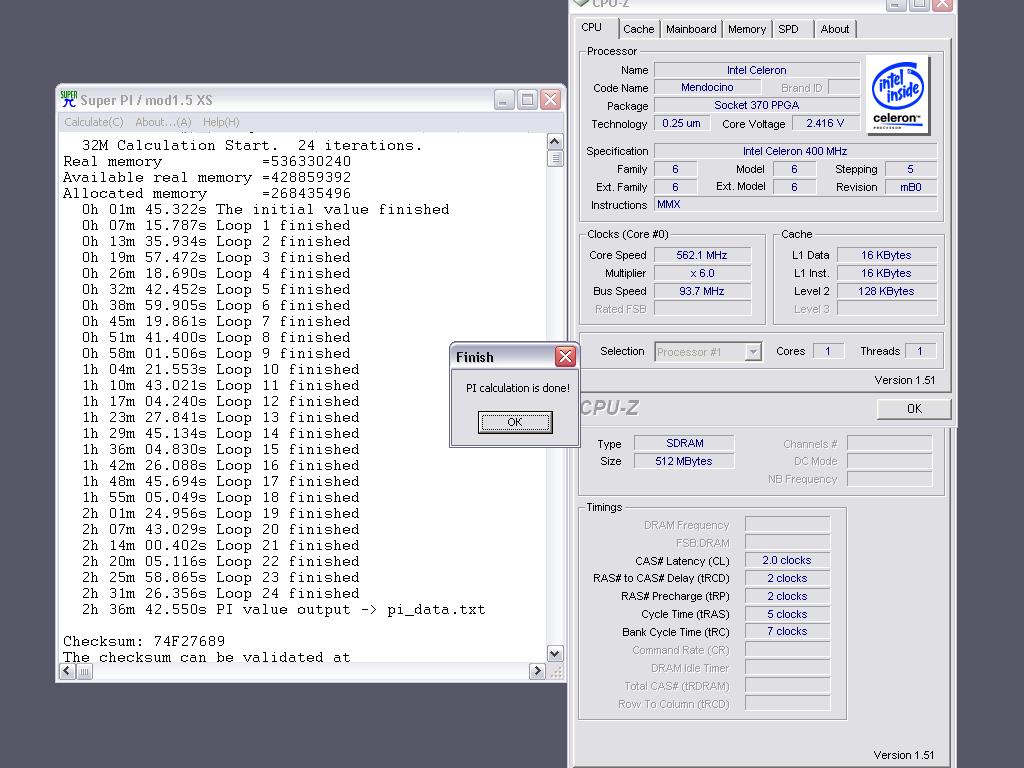This screenshot has height=768, width=1024.
Task: Click the OK button in CPU-Z window
Action: click(x=914, y=409)
